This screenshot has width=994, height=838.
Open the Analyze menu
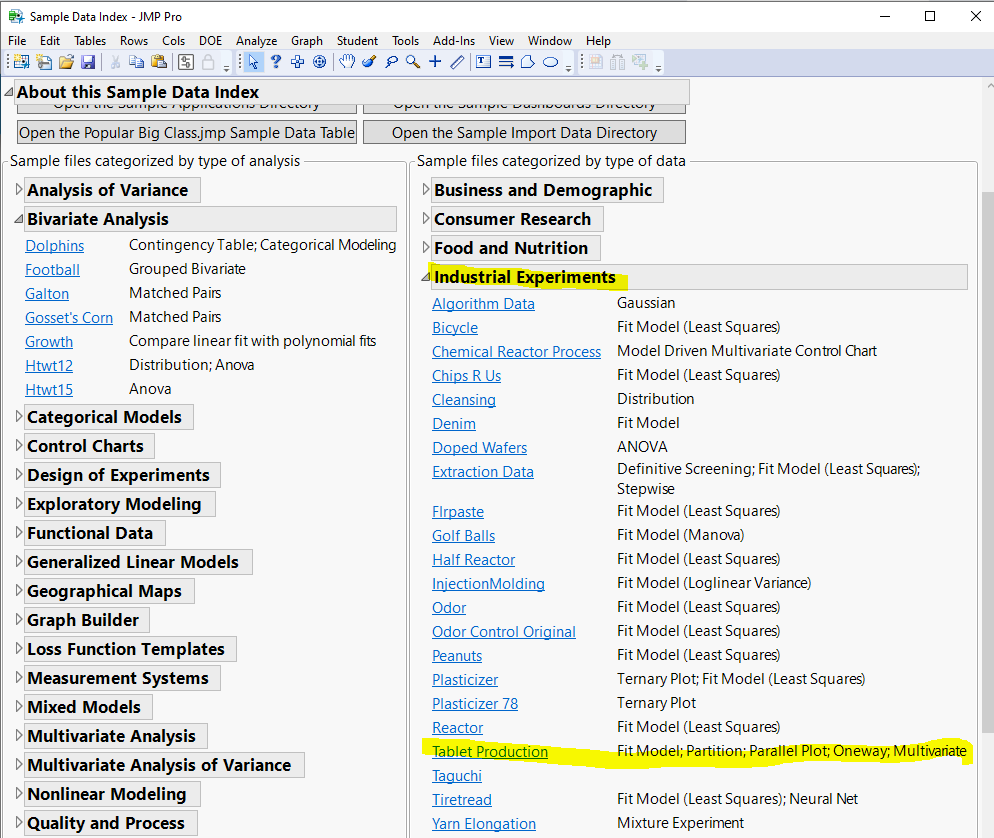tap(257, 41)
